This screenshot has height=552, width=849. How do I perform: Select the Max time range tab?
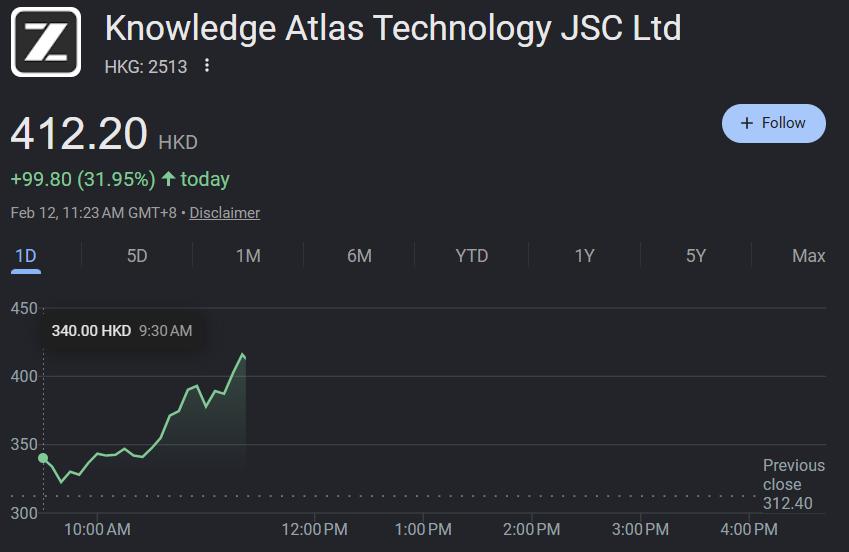(x=808, y=256)
